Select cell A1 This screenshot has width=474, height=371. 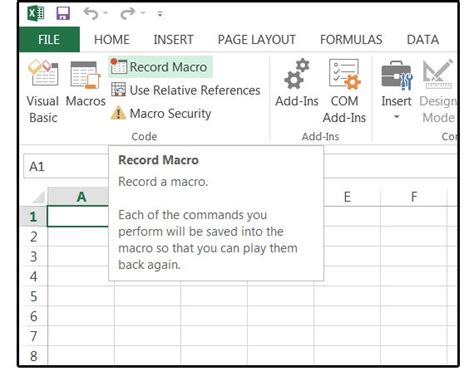[x=78, y=217]
